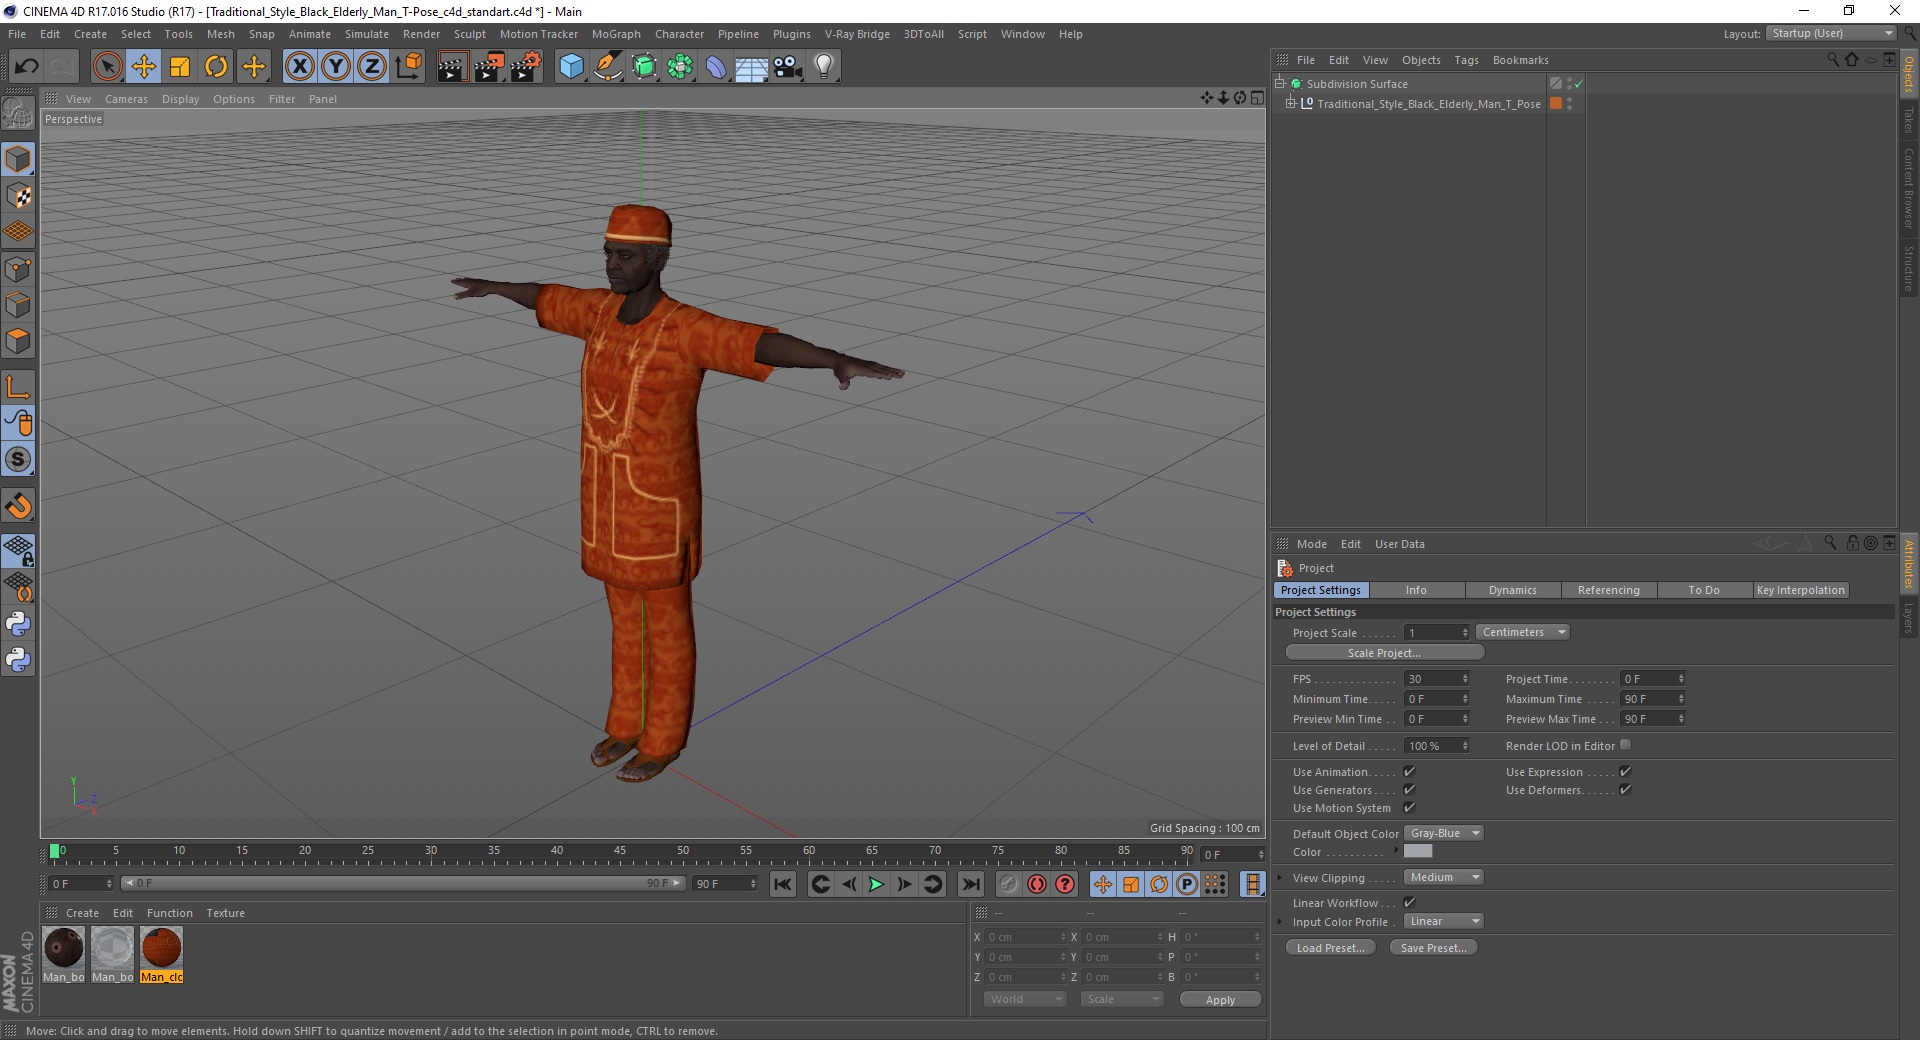Add a Cube primitive object
Viewport: 1920px width, 1040px height.
pos(571,67)
